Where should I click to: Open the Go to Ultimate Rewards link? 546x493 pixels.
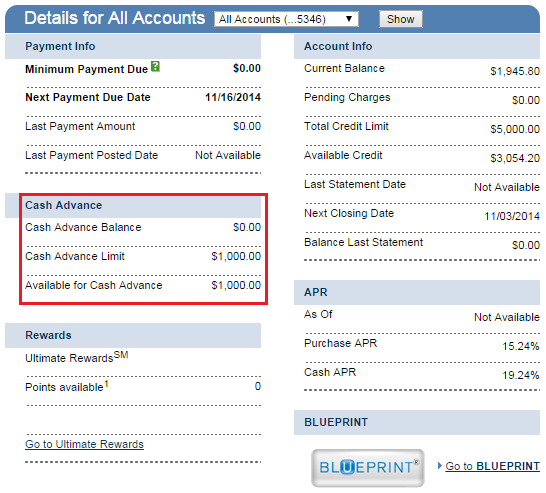click(x=84, y=444)
